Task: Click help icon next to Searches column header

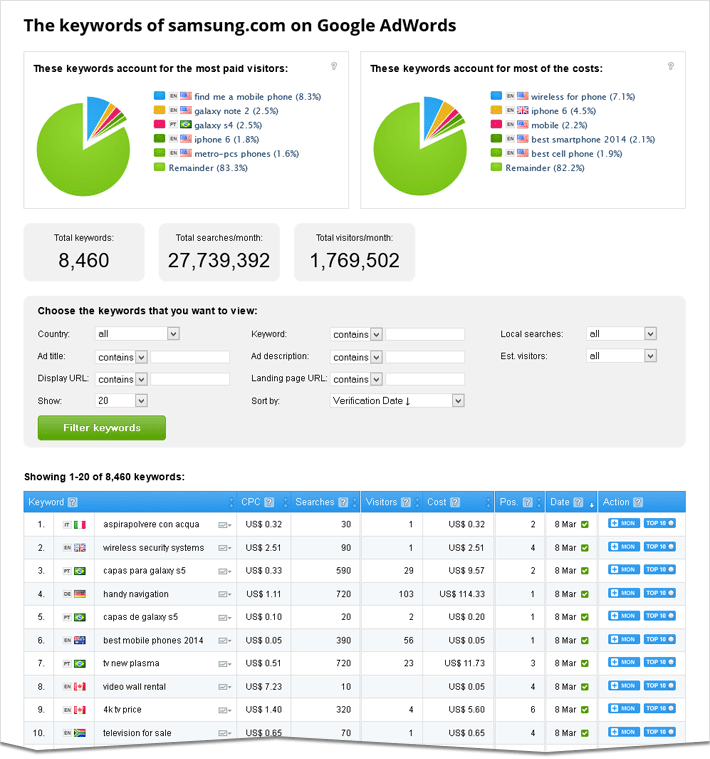Action: click(x=343, y=502)
